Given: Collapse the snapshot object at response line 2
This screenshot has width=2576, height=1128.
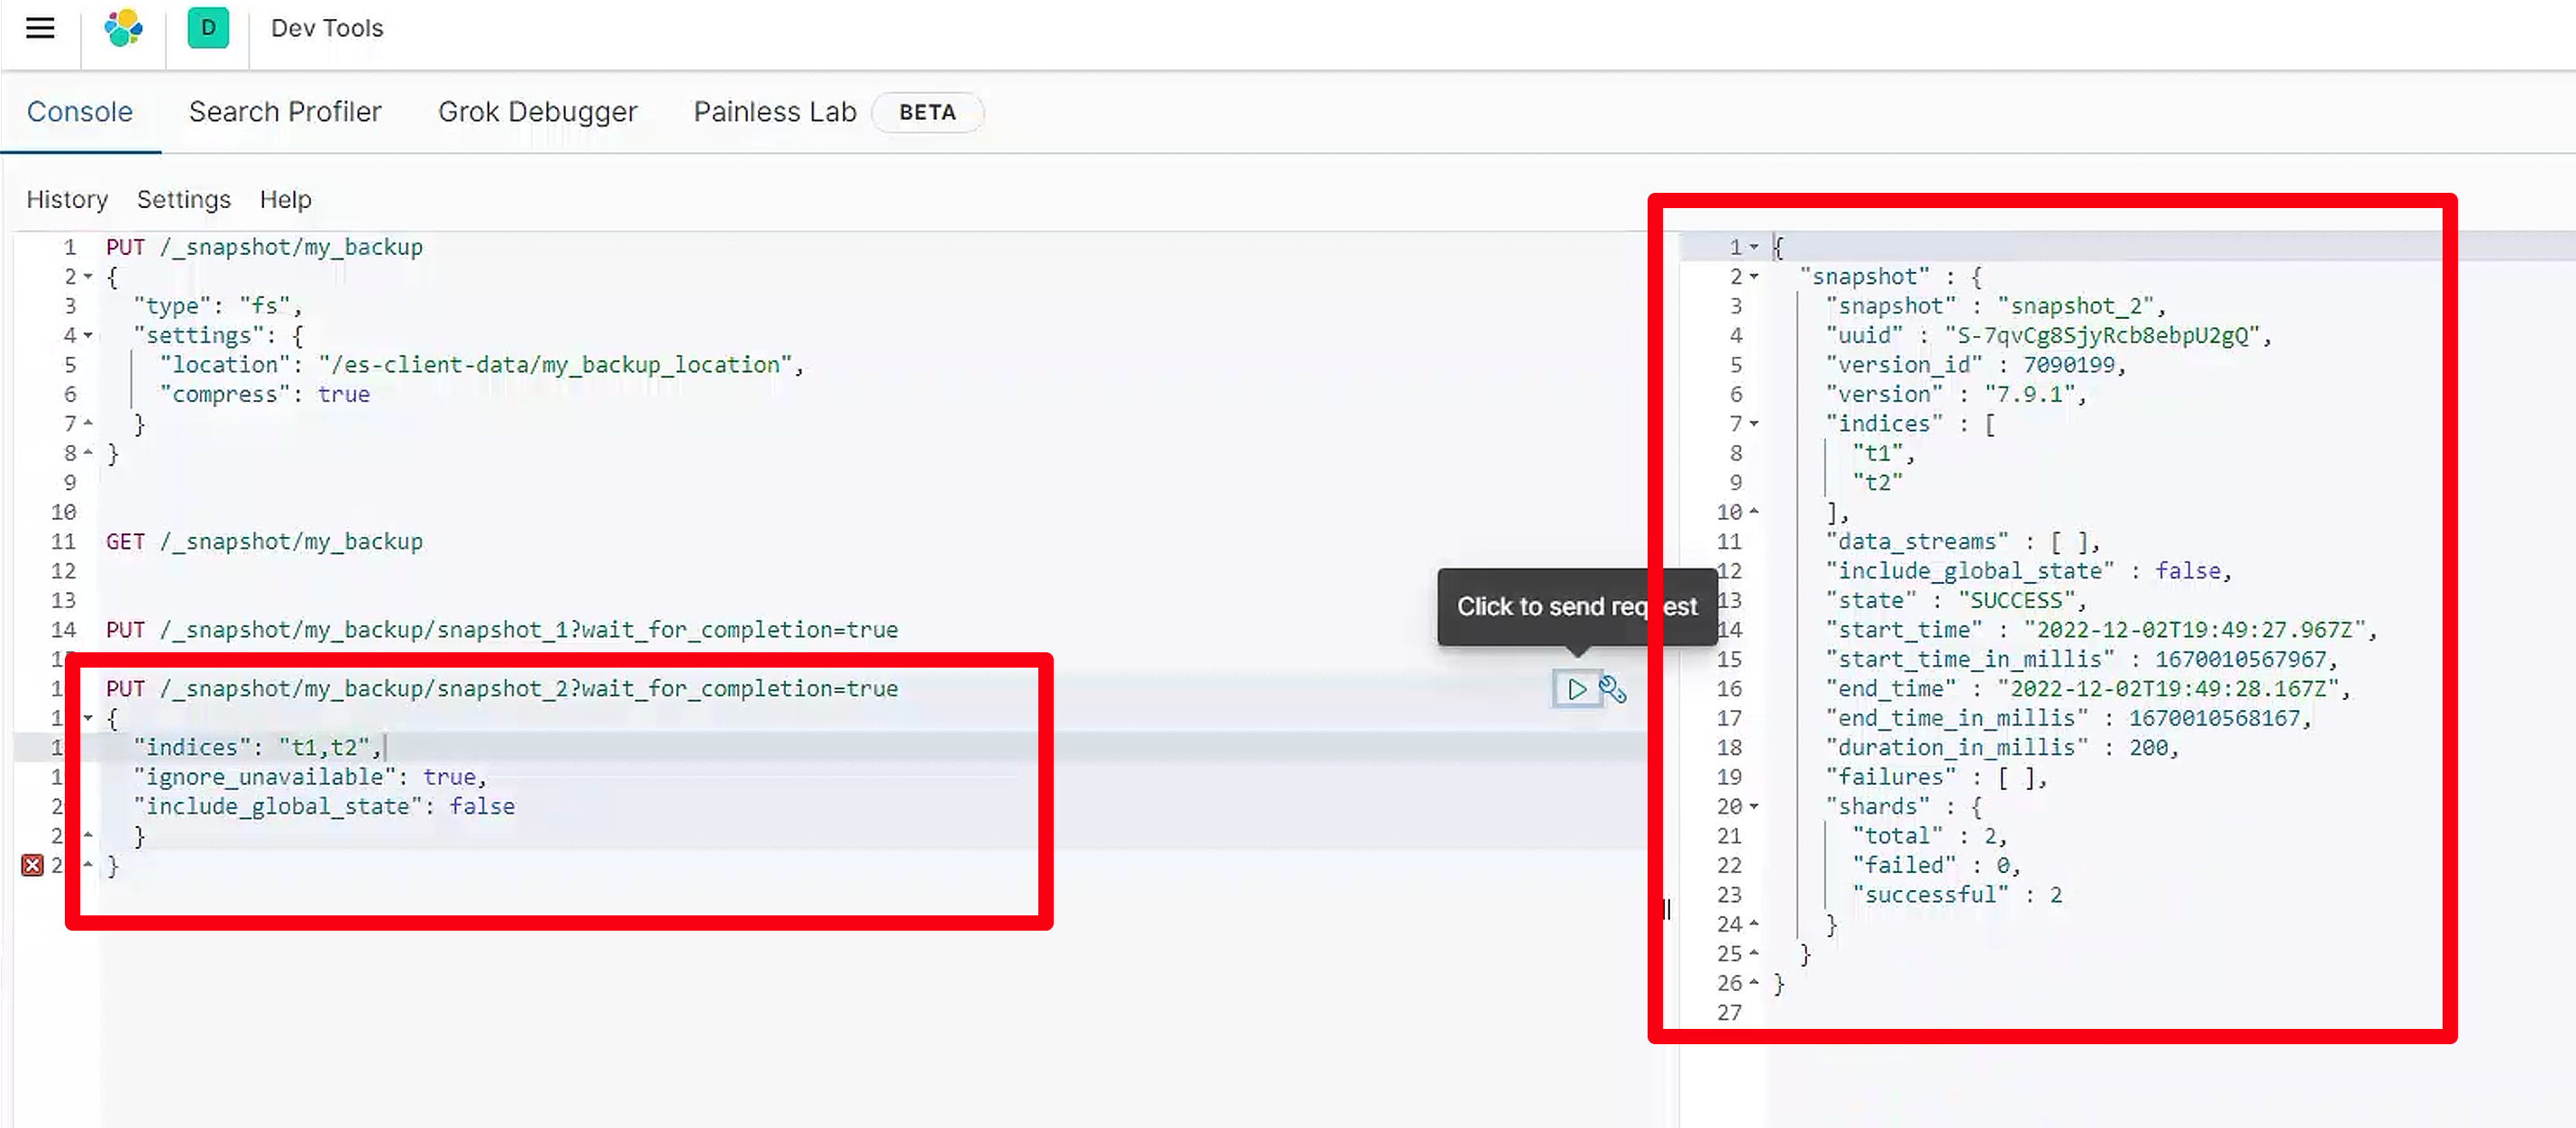Looking at the screenshot, I should pos(1754,276).
